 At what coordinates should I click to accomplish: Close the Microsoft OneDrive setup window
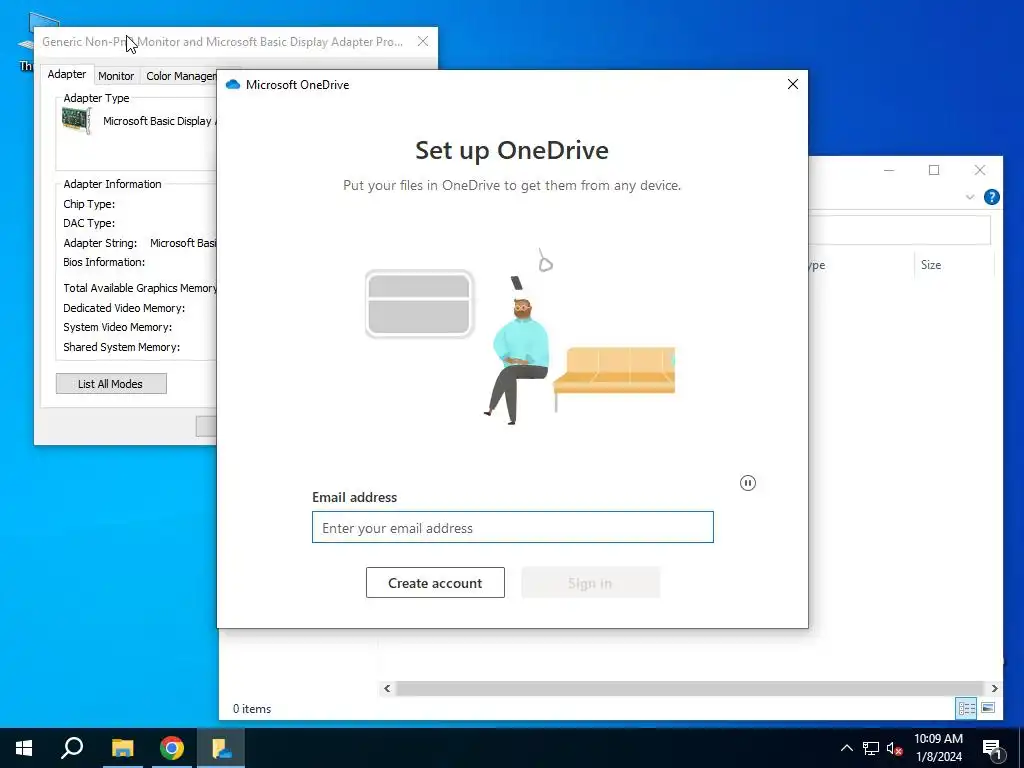tap(793, 84)
